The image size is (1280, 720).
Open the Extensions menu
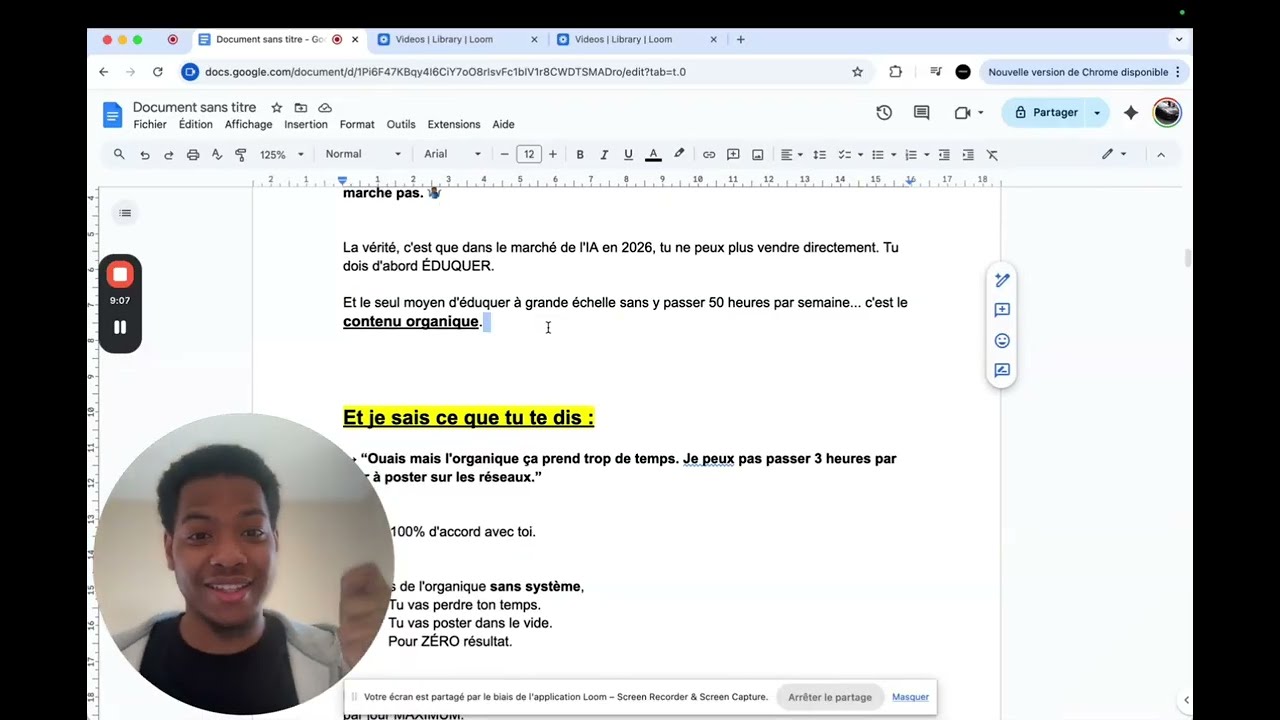click(x=454, y=124)
